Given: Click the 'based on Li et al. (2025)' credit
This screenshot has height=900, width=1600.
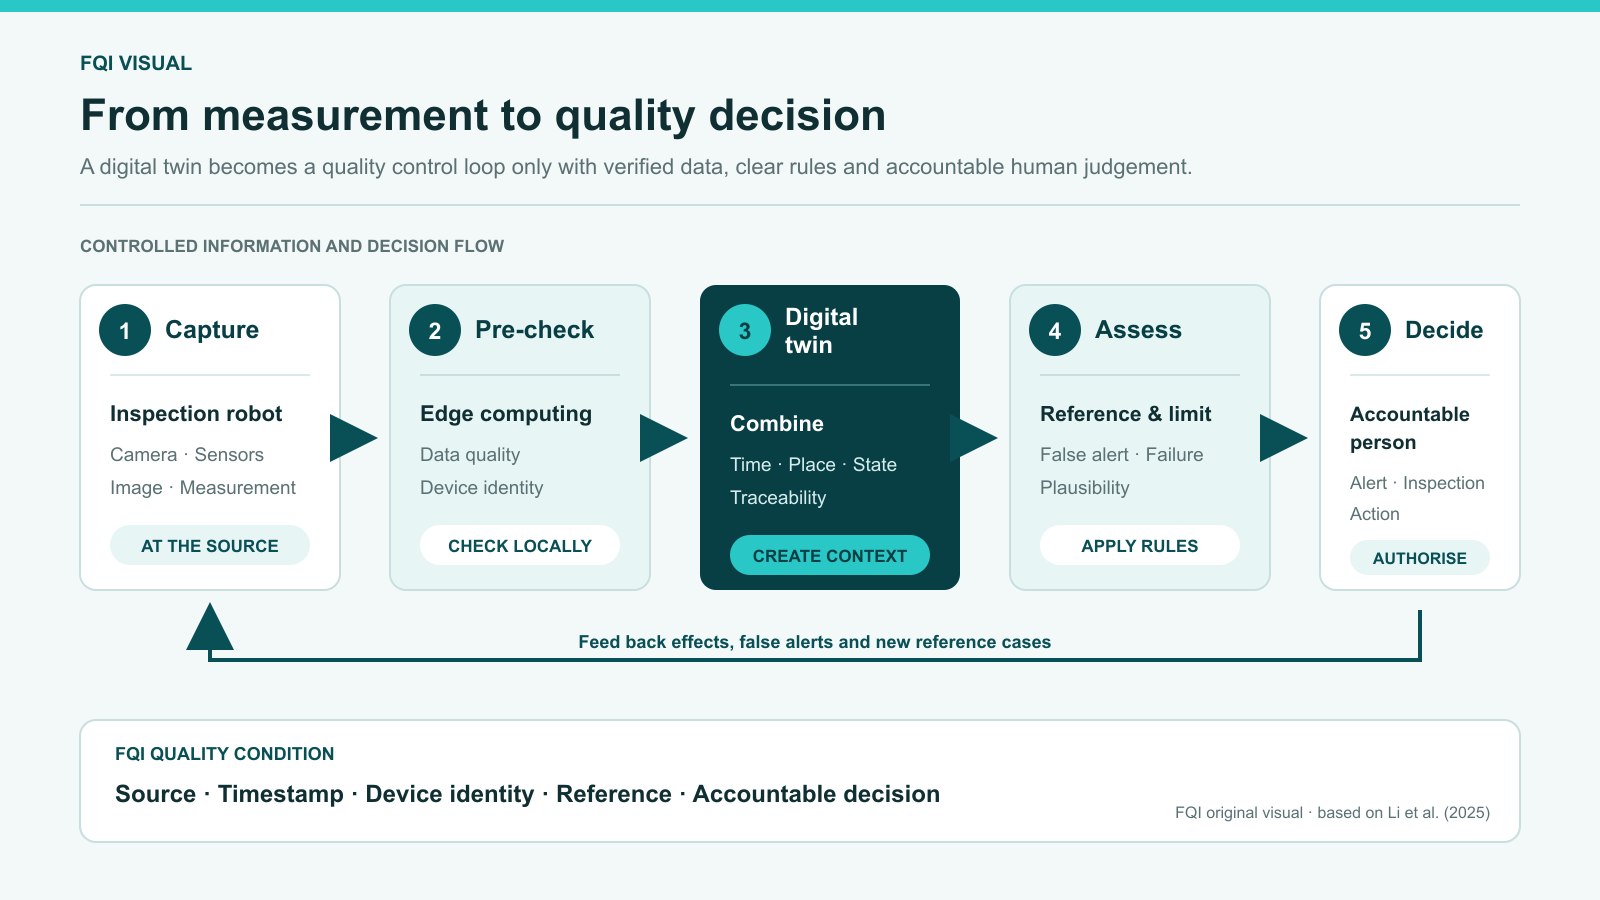Looking at the screenshot, I should tap(1404, 813).
